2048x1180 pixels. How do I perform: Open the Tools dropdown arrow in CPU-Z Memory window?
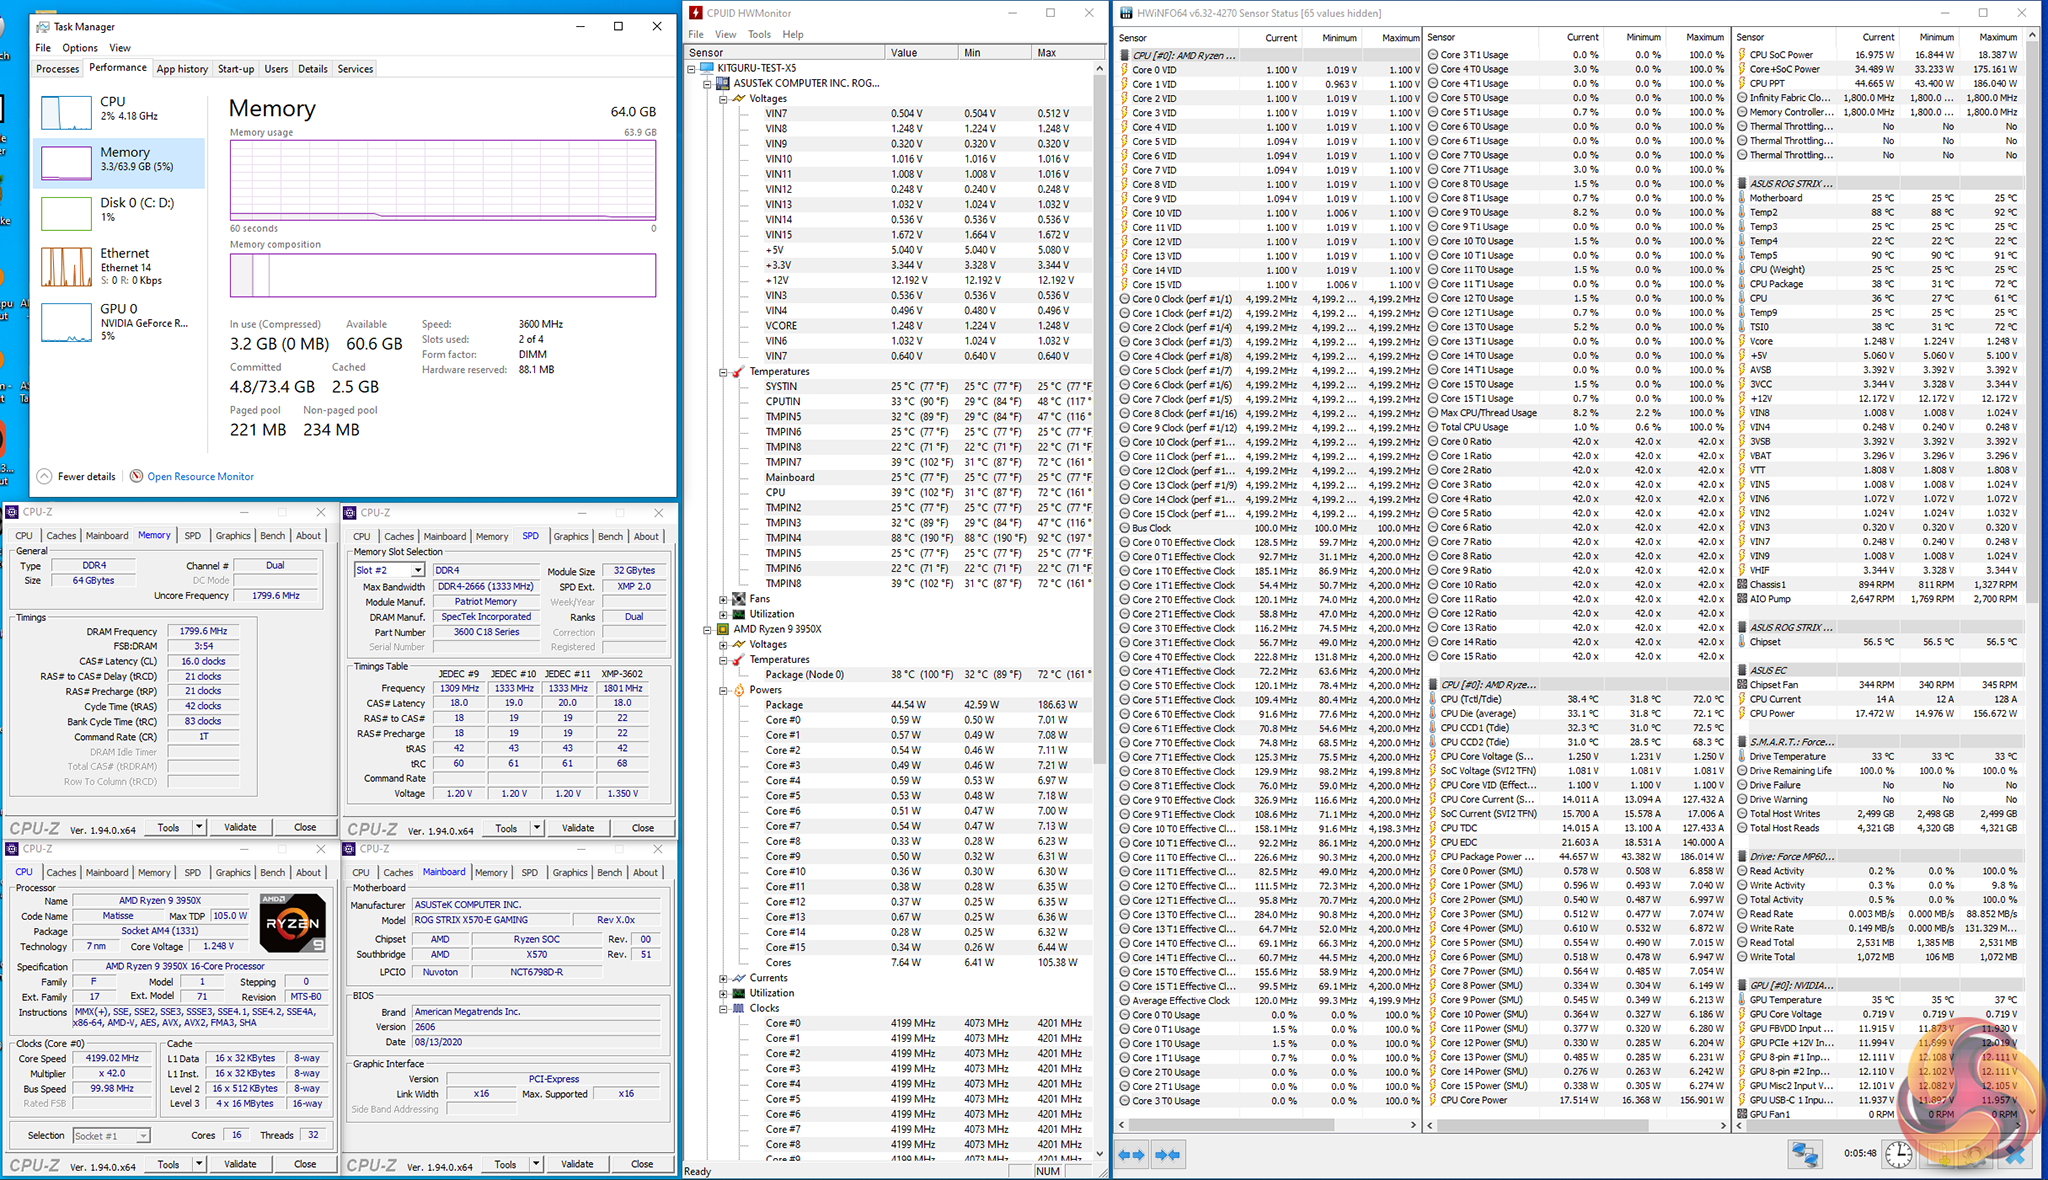coord(199,827)
